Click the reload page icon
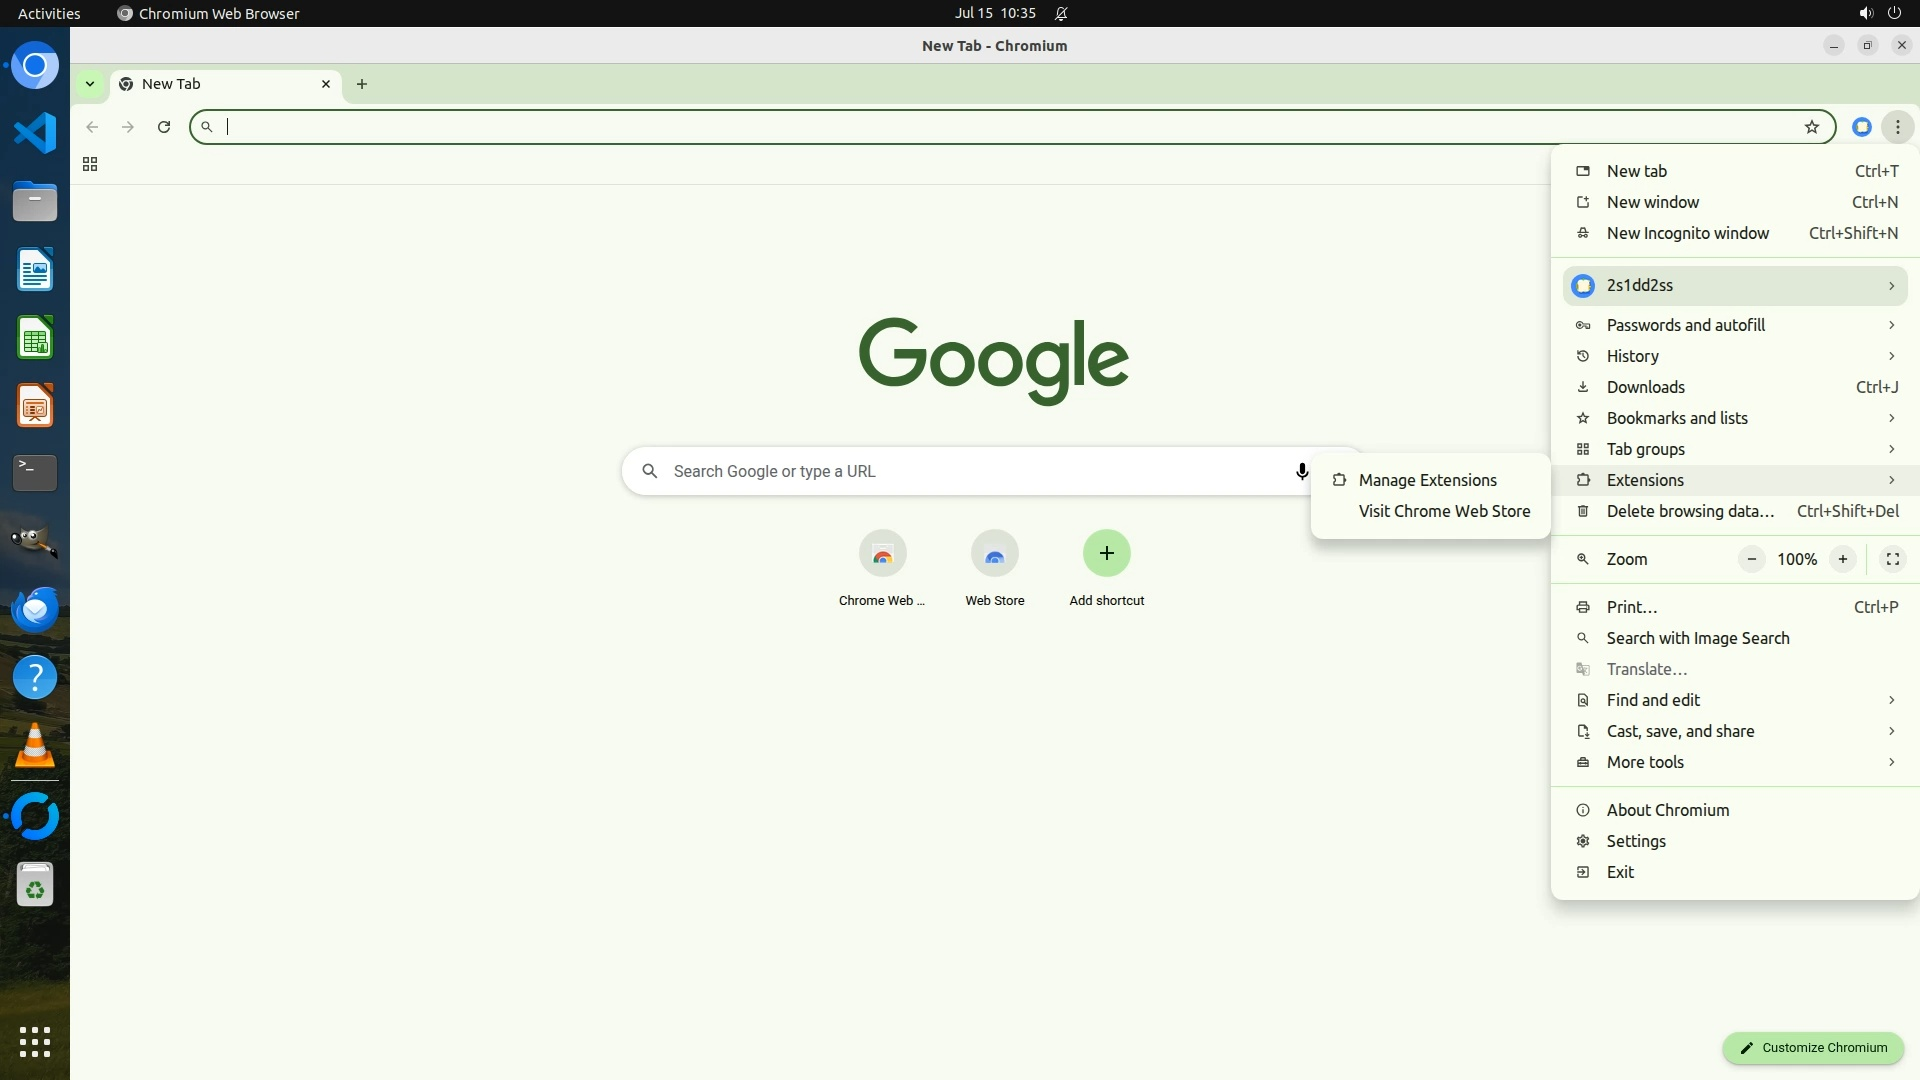This screenshot has width=1920, height=1080. coord(164,127)
